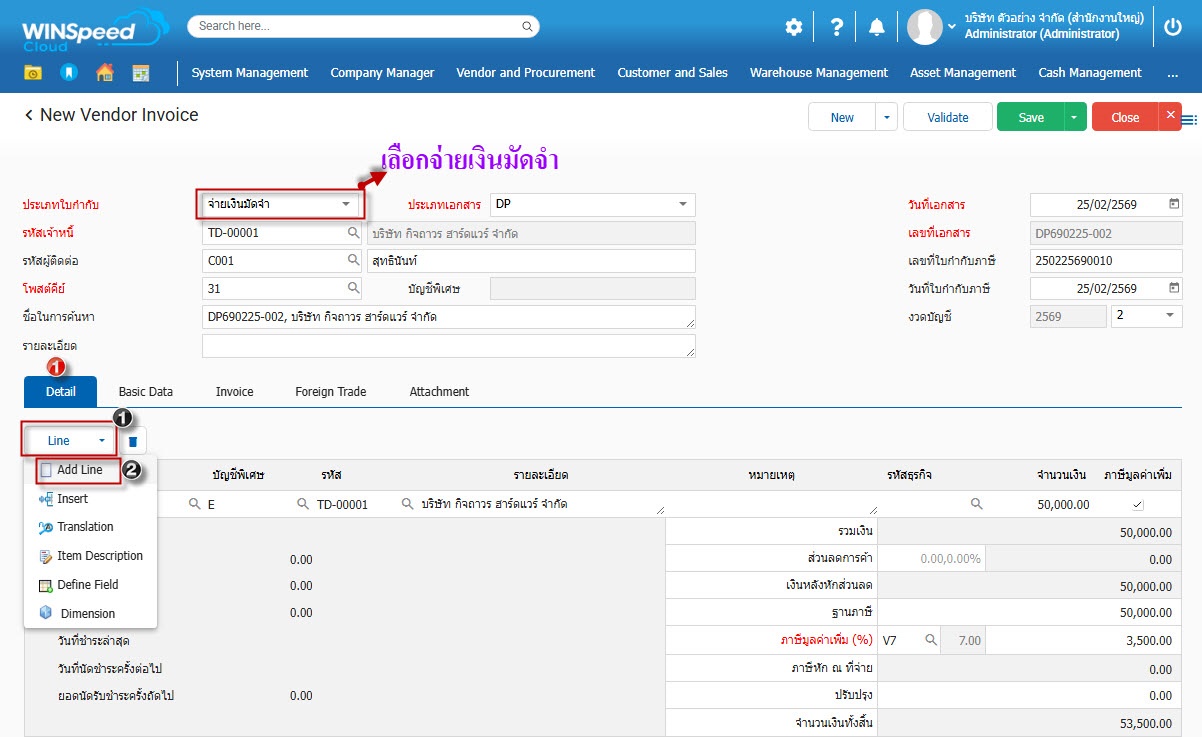Switch to the Basic Data tab
1202x737 pixels.
[x=146, y=392]
